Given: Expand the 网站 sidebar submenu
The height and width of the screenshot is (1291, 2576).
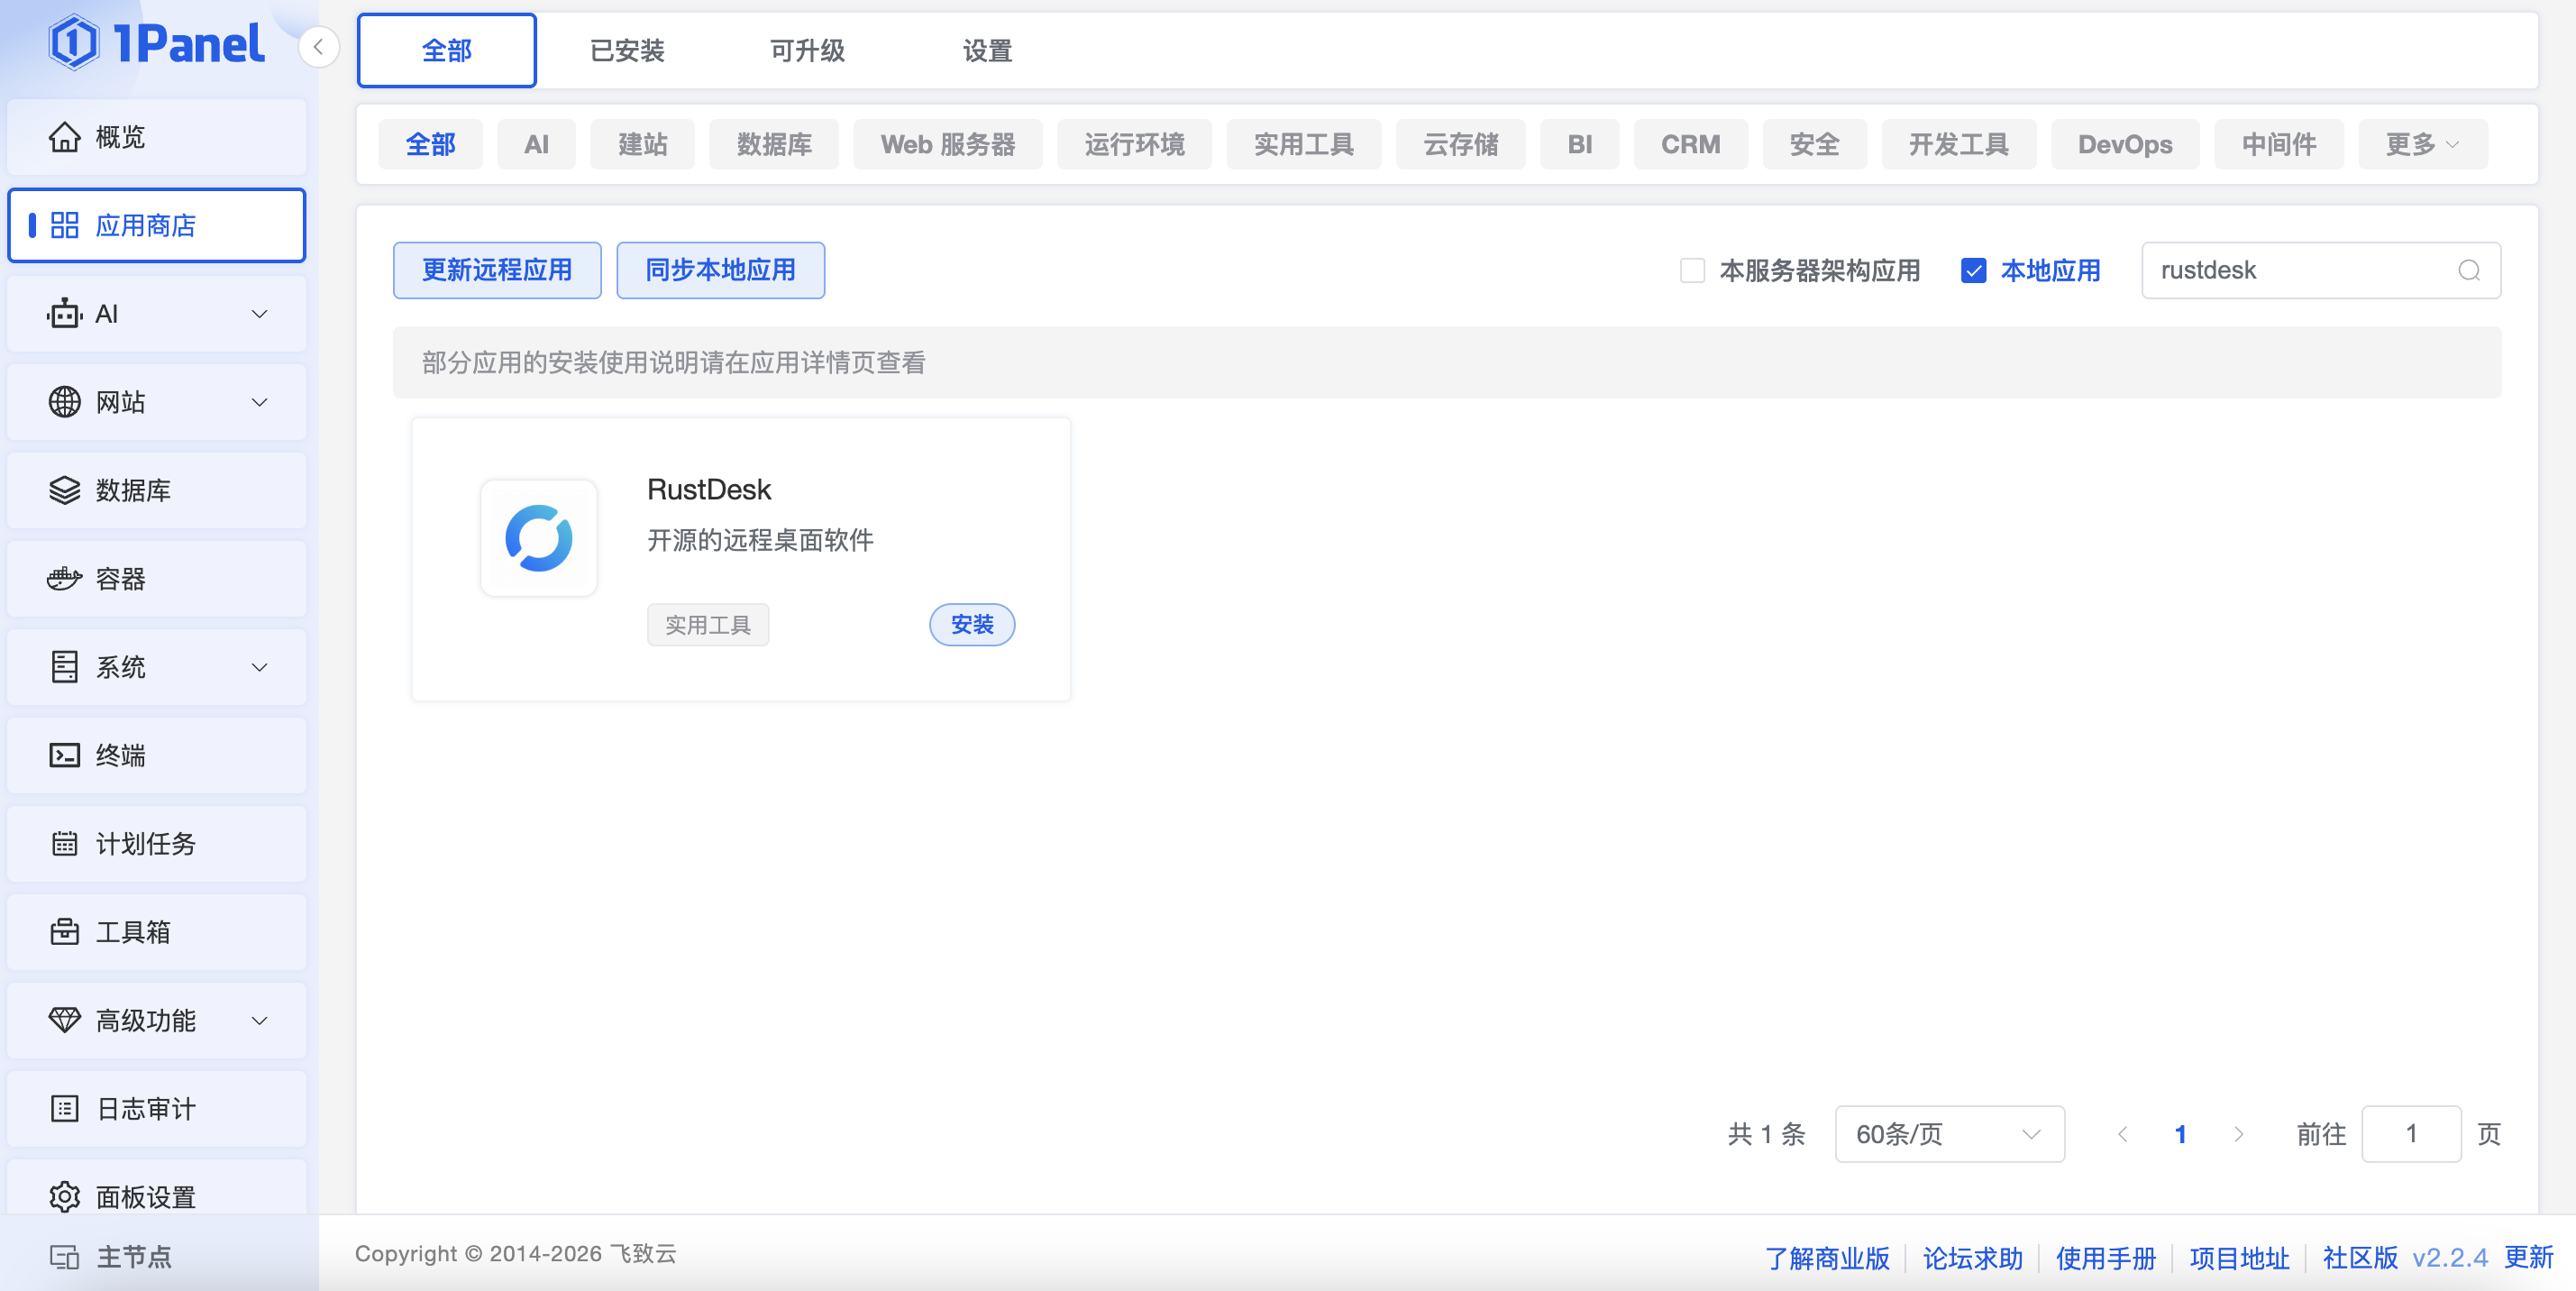Looking at the screenshot, I should click(x=259, y=402).
